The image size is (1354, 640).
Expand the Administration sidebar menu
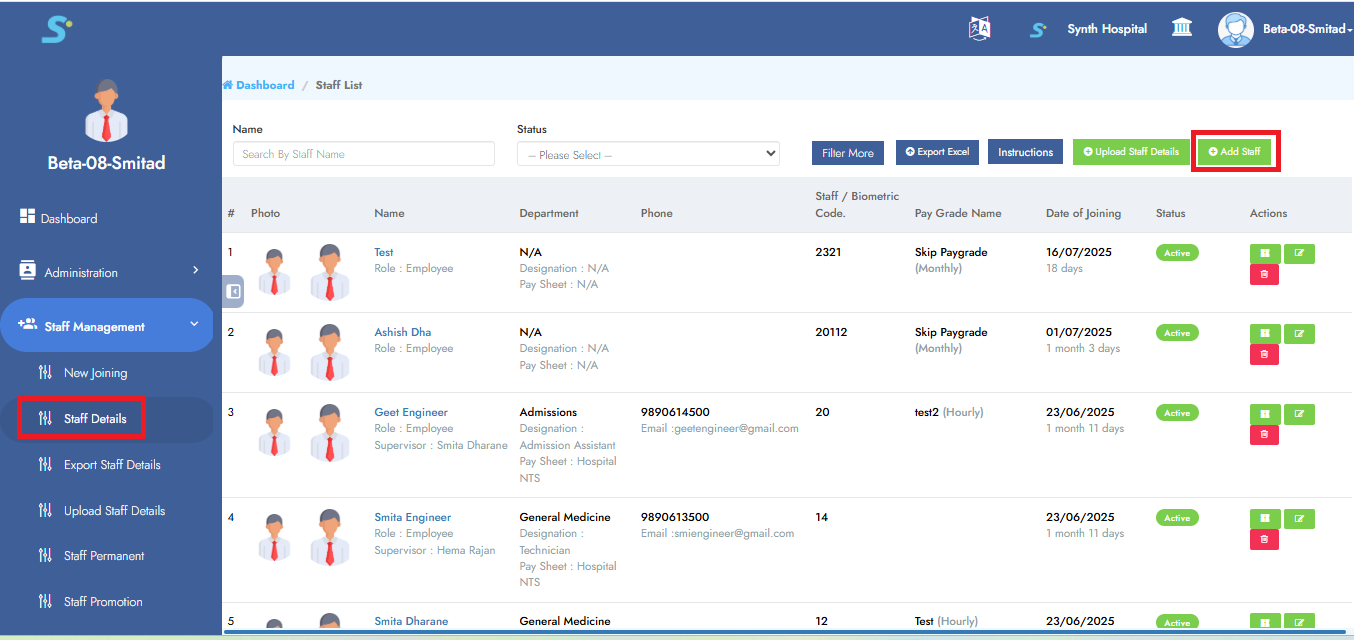click(110, 272)
